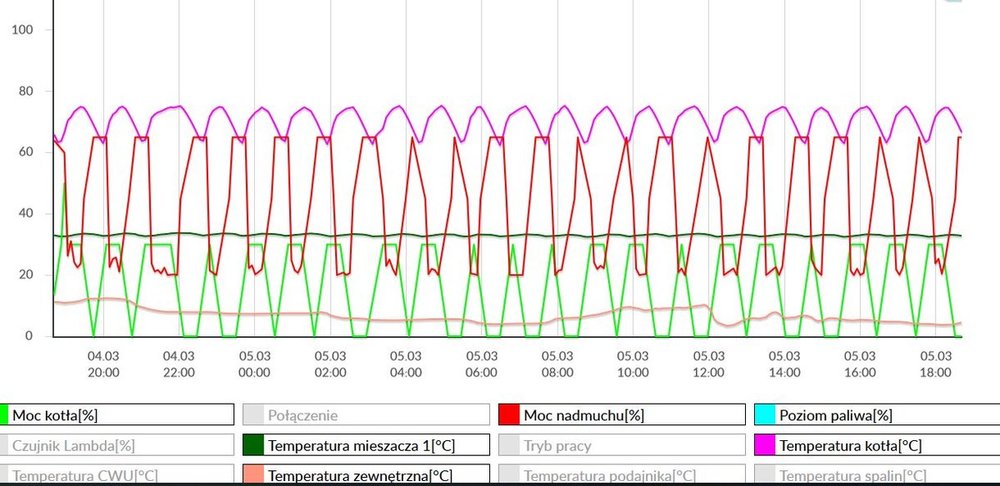
Task: Click the 04.03 20:00 time axis label
Action: [x=103, y=364]
